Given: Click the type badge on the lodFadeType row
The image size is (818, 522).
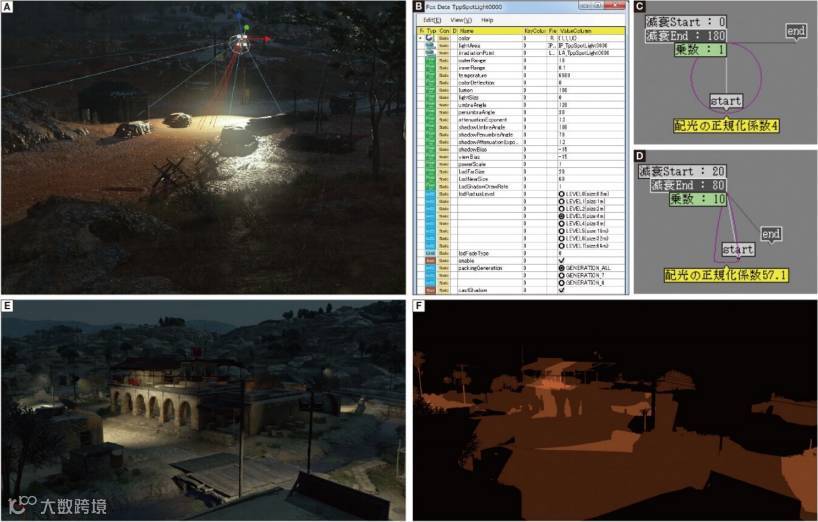Looking at the screenshot, I should (430, 253).
